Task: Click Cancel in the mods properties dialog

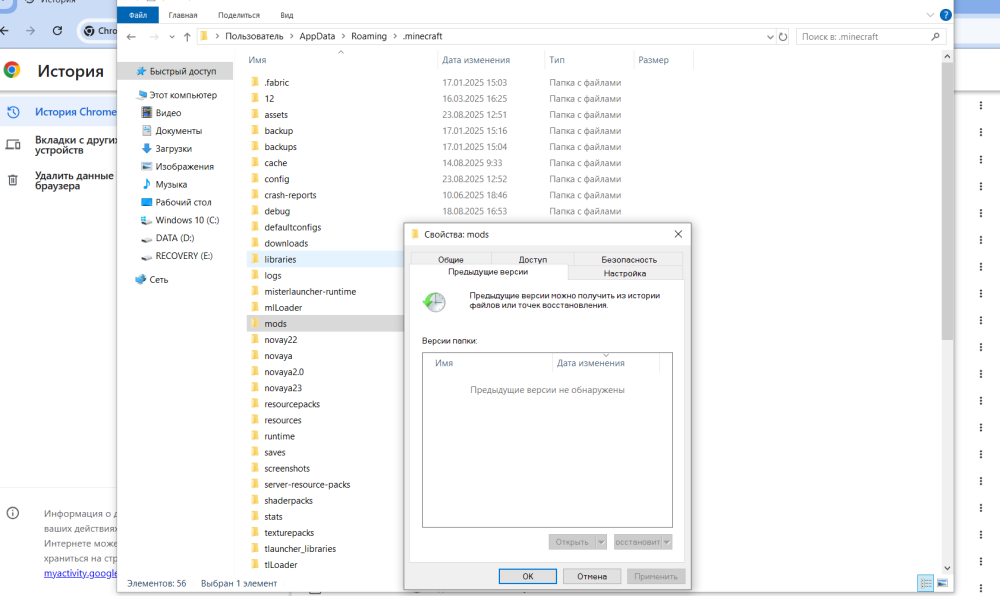Action: tap(592, 576)
